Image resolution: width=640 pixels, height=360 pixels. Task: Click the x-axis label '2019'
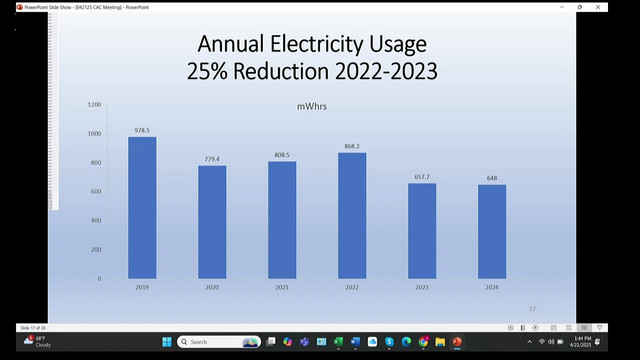pyautogui.click(x=142, y=287)
